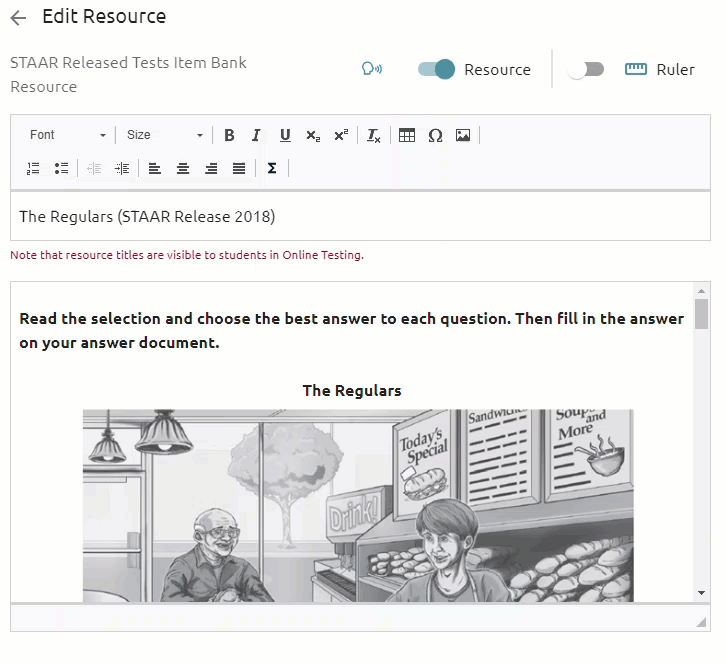Insert a bulleted list

click(x=61, y=168)
